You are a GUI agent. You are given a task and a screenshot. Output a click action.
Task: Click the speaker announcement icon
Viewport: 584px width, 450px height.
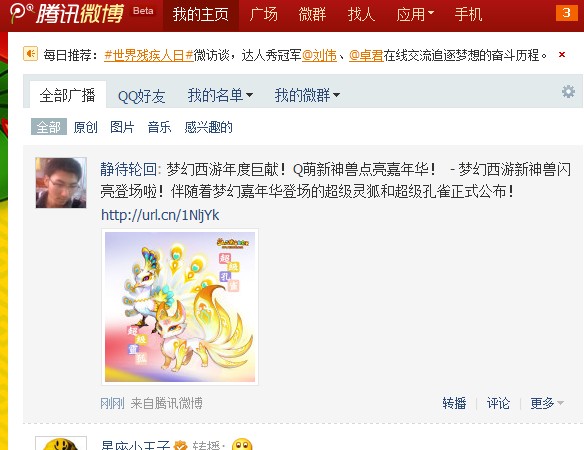pyautogui.click(x=31, y=54)
